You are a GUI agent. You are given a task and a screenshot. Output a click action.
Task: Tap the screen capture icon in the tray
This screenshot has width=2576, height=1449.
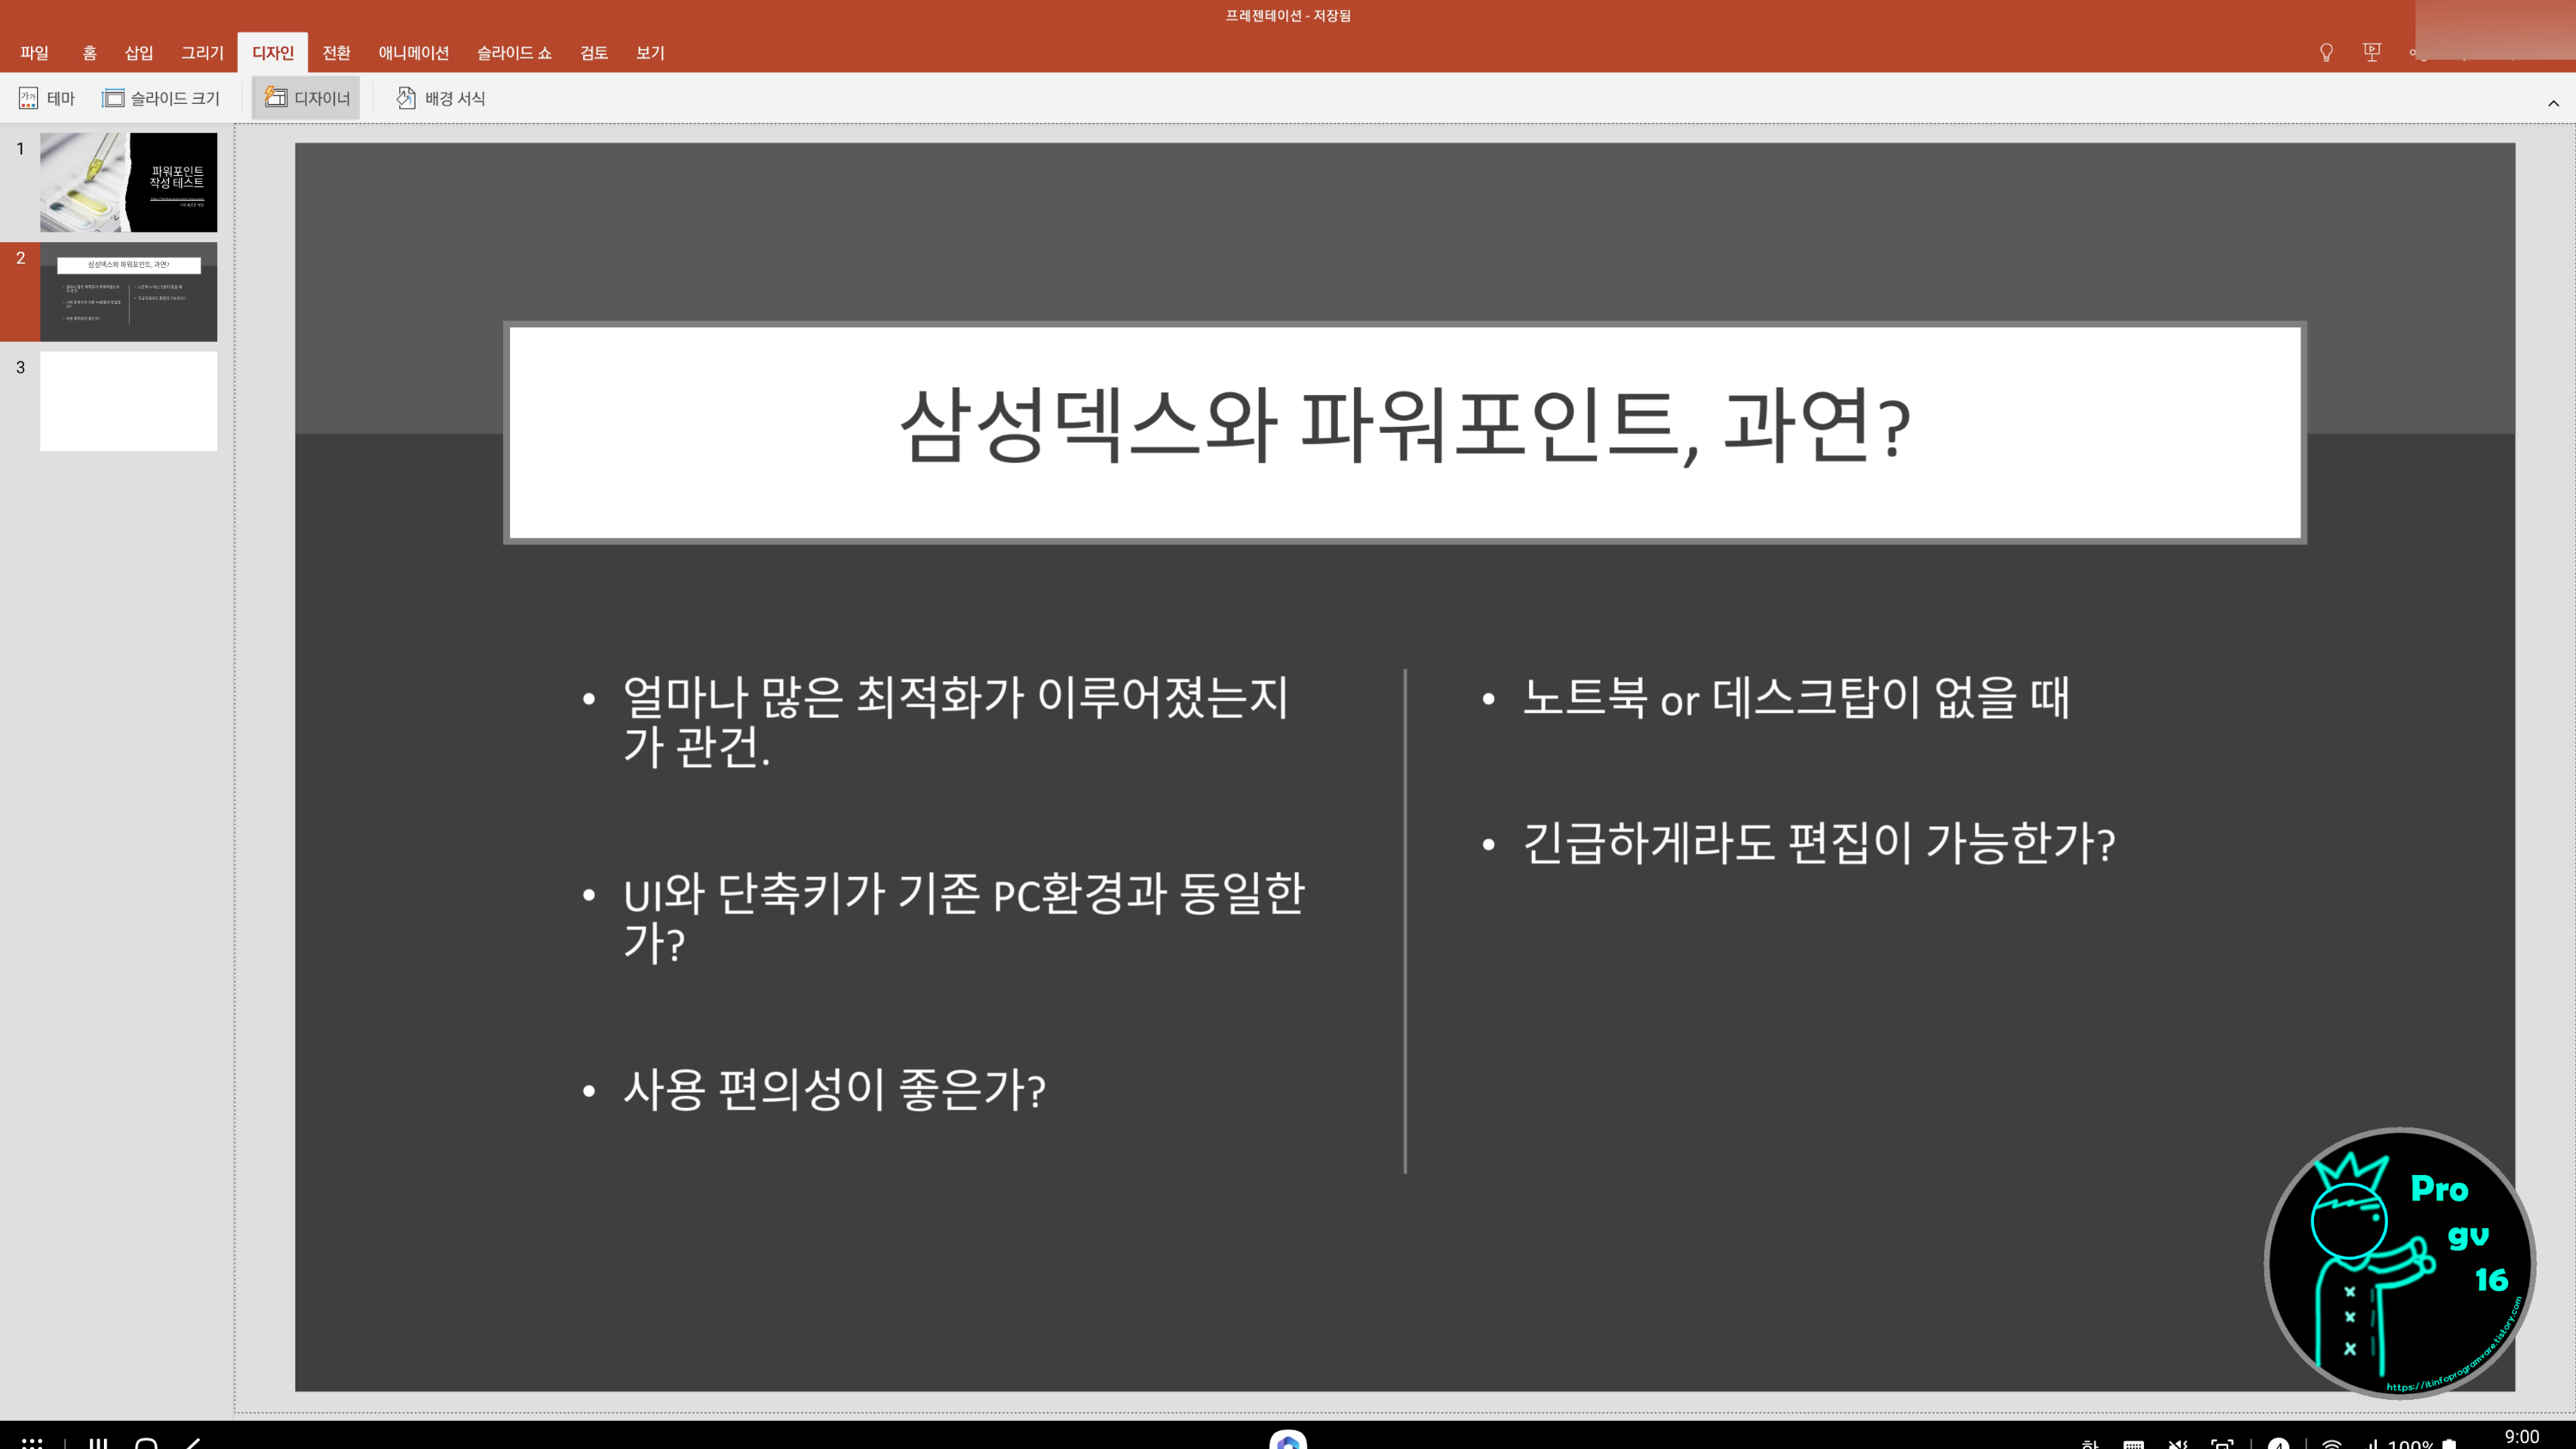[x=2222, y=1445]
